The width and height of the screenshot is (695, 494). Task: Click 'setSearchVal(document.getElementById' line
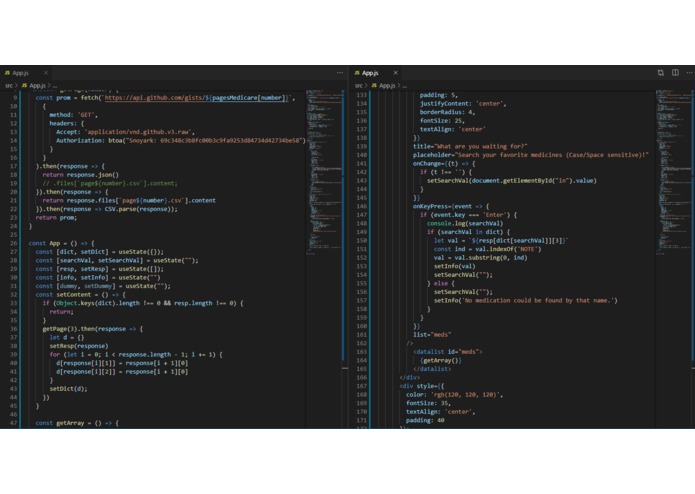click(511, 181)
